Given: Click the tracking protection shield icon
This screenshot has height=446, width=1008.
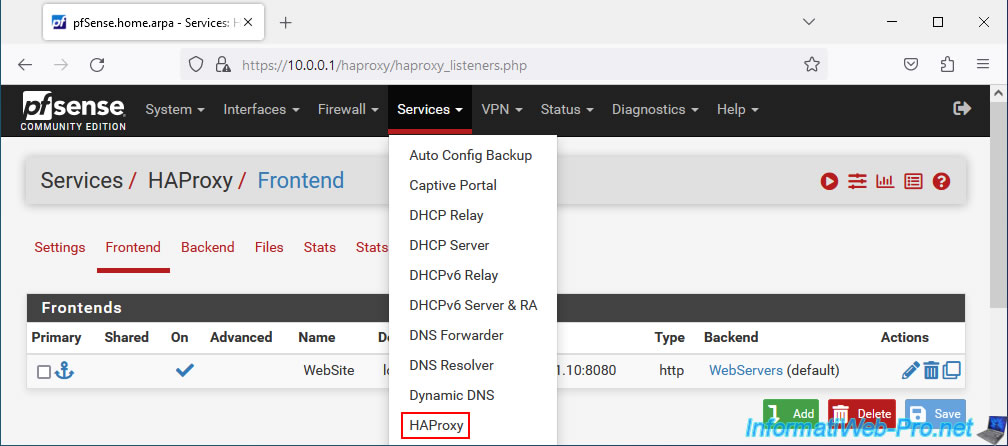Looking at the screenshot, I should click(x=196, y=64).
